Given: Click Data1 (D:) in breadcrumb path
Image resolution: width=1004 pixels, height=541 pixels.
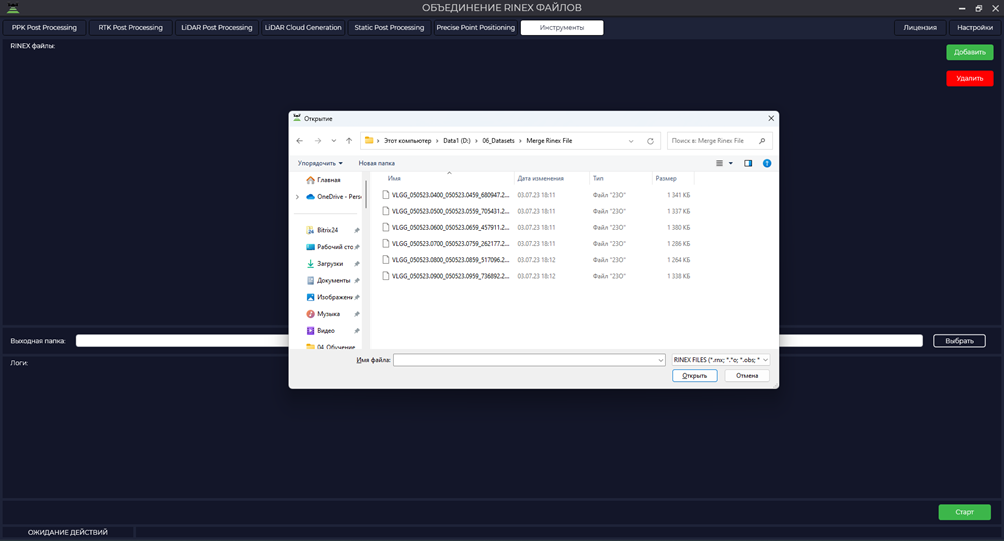Looking at the screenshot, I should coord(457,141).
